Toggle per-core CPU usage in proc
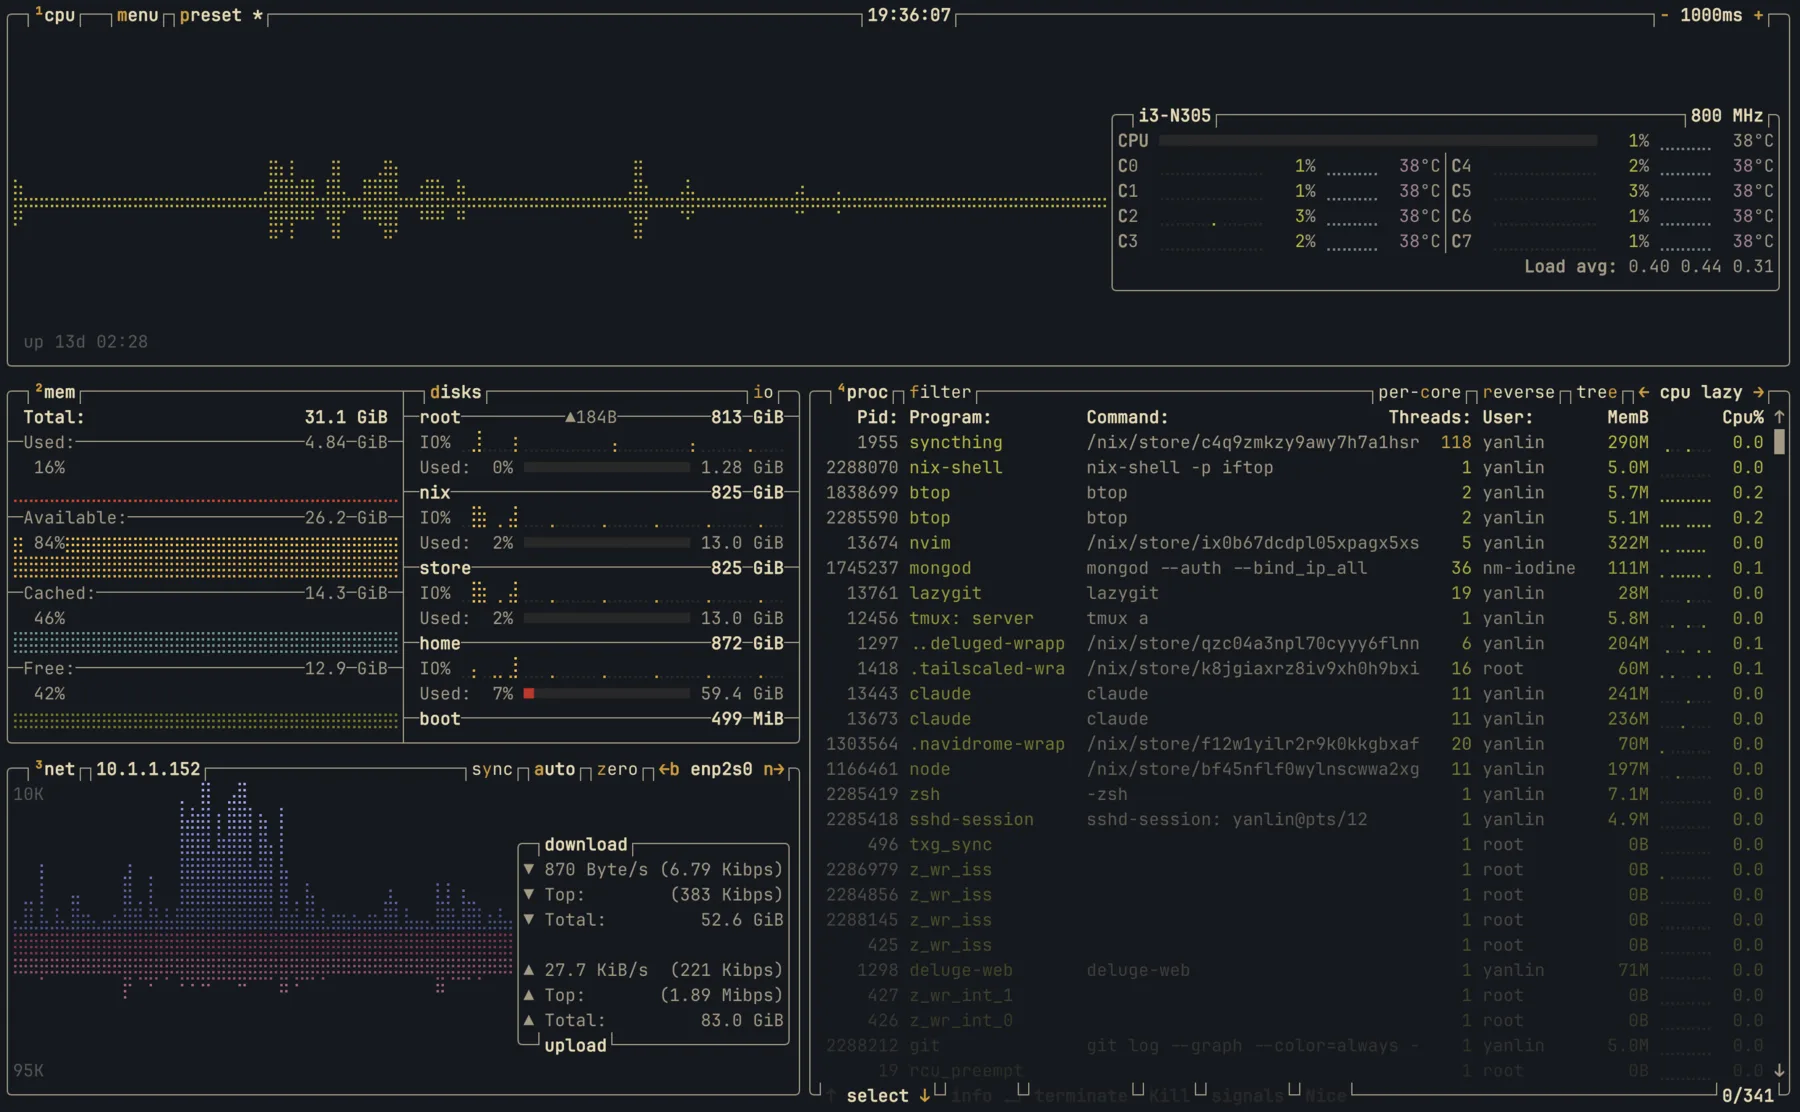Image resolution: width=1800 pixels, height=1112 pixels. click(1419, 392)
